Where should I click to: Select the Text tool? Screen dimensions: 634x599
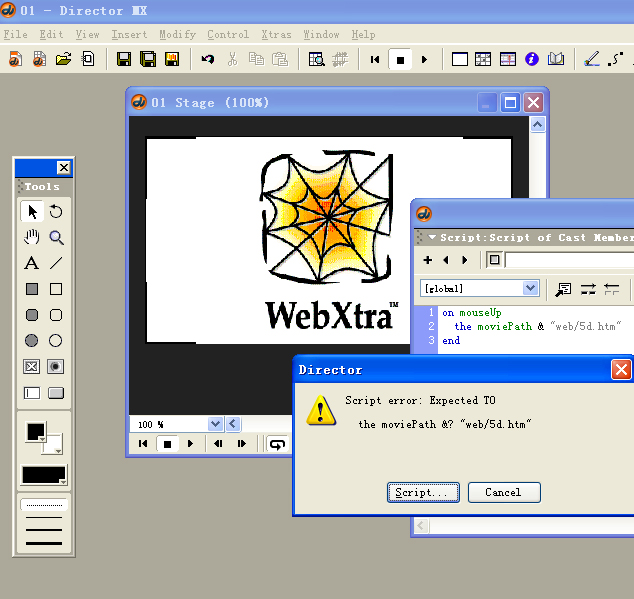(32, 263)
